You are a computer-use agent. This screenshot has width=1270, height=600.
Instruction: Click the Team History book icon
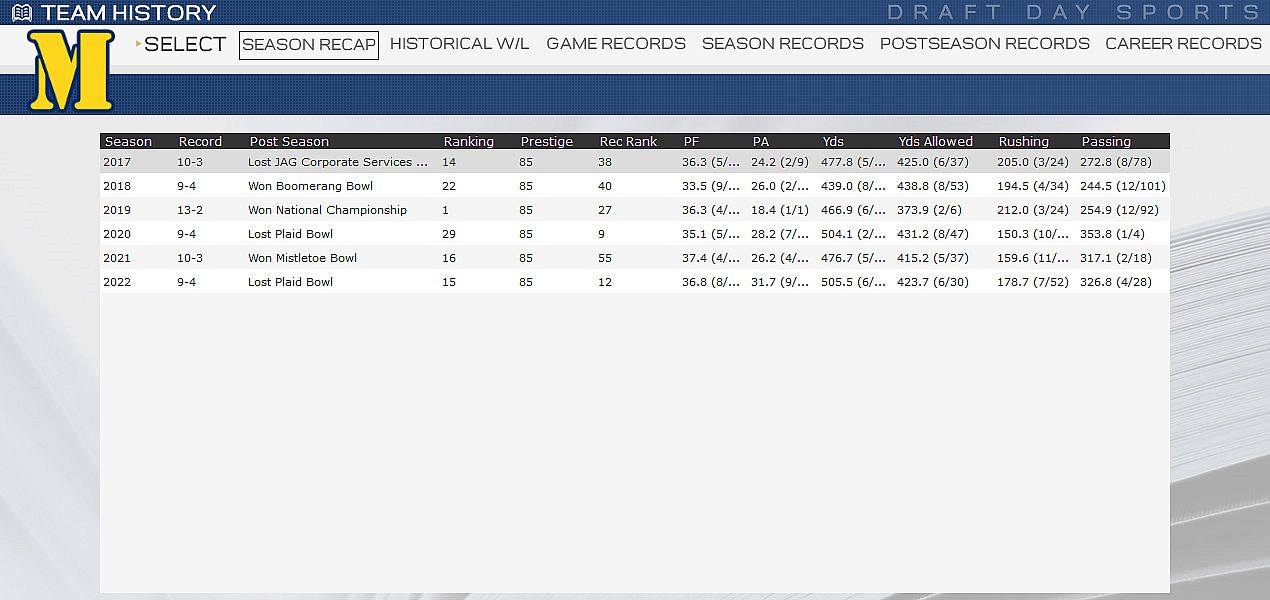tap(22, 13)
